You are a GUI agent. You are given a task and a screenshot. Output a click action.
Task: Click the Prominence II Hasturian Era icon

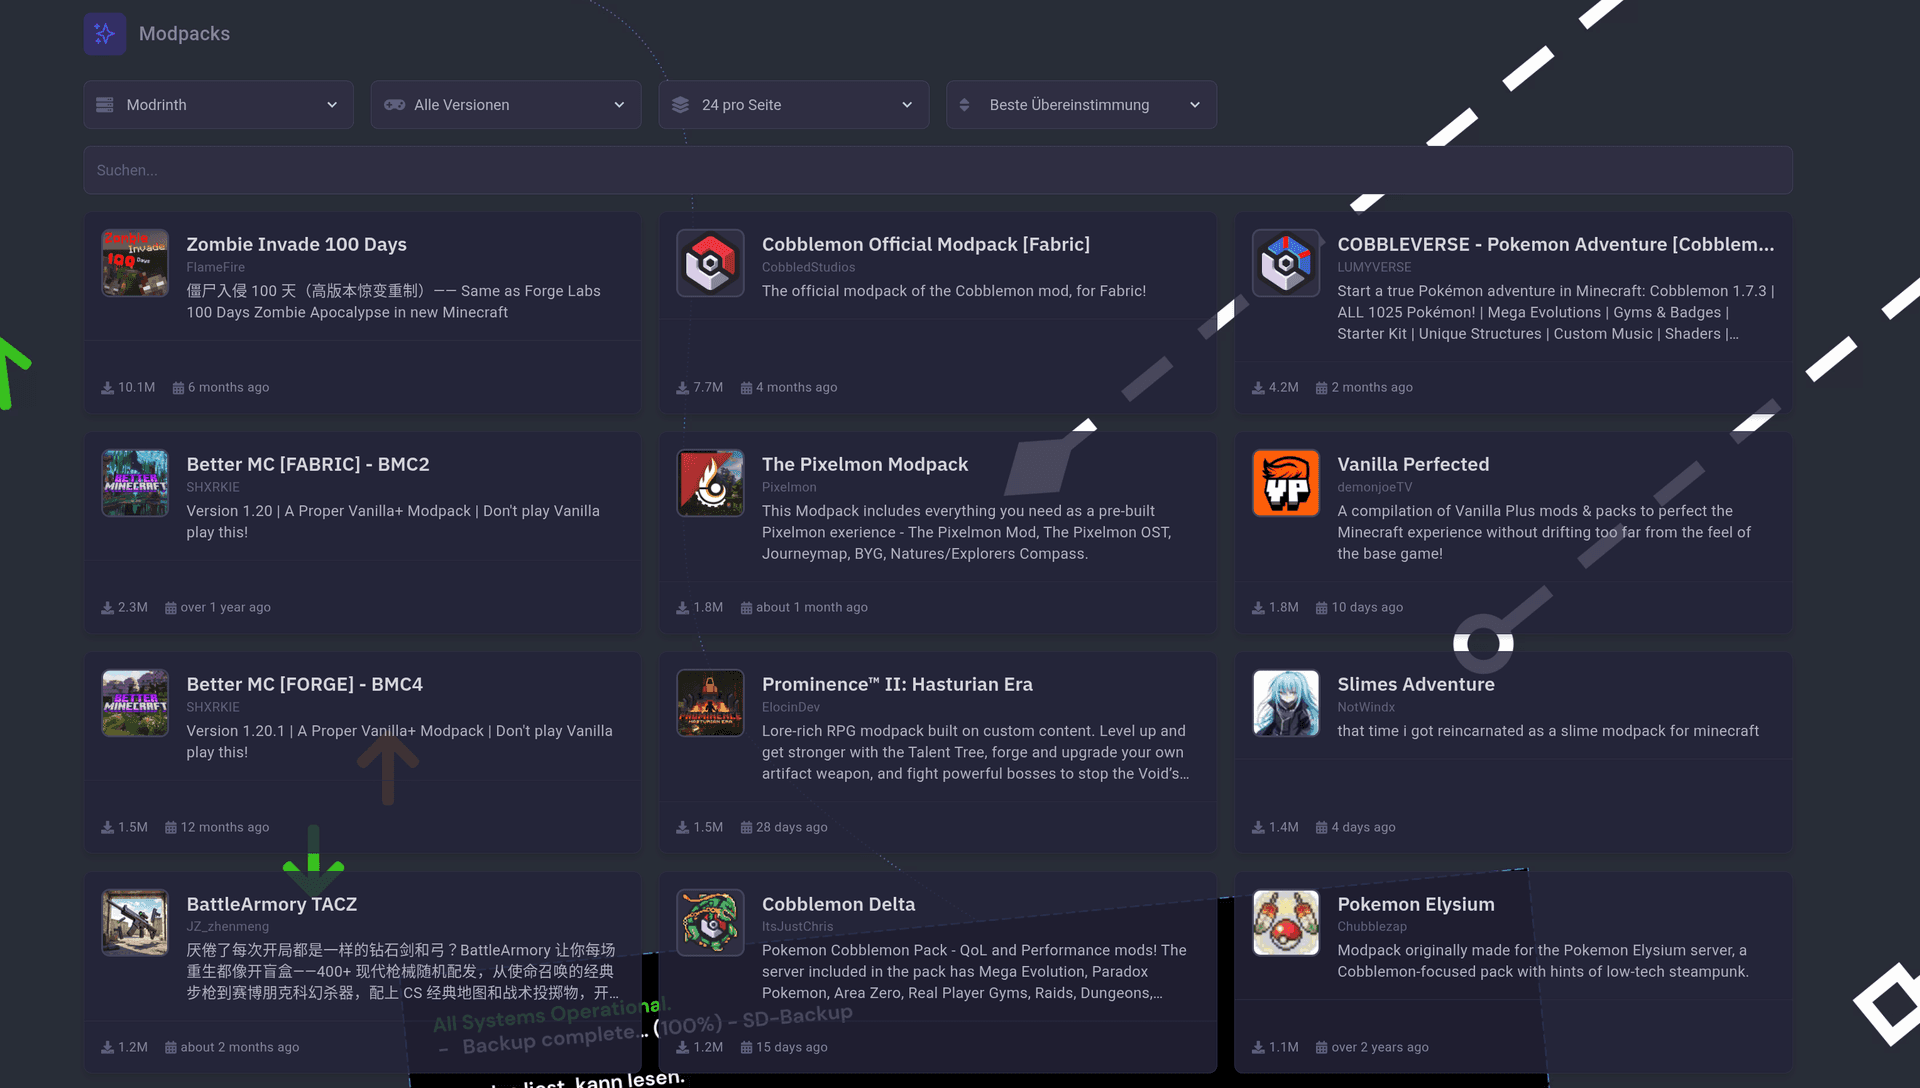tap(710, 703)
